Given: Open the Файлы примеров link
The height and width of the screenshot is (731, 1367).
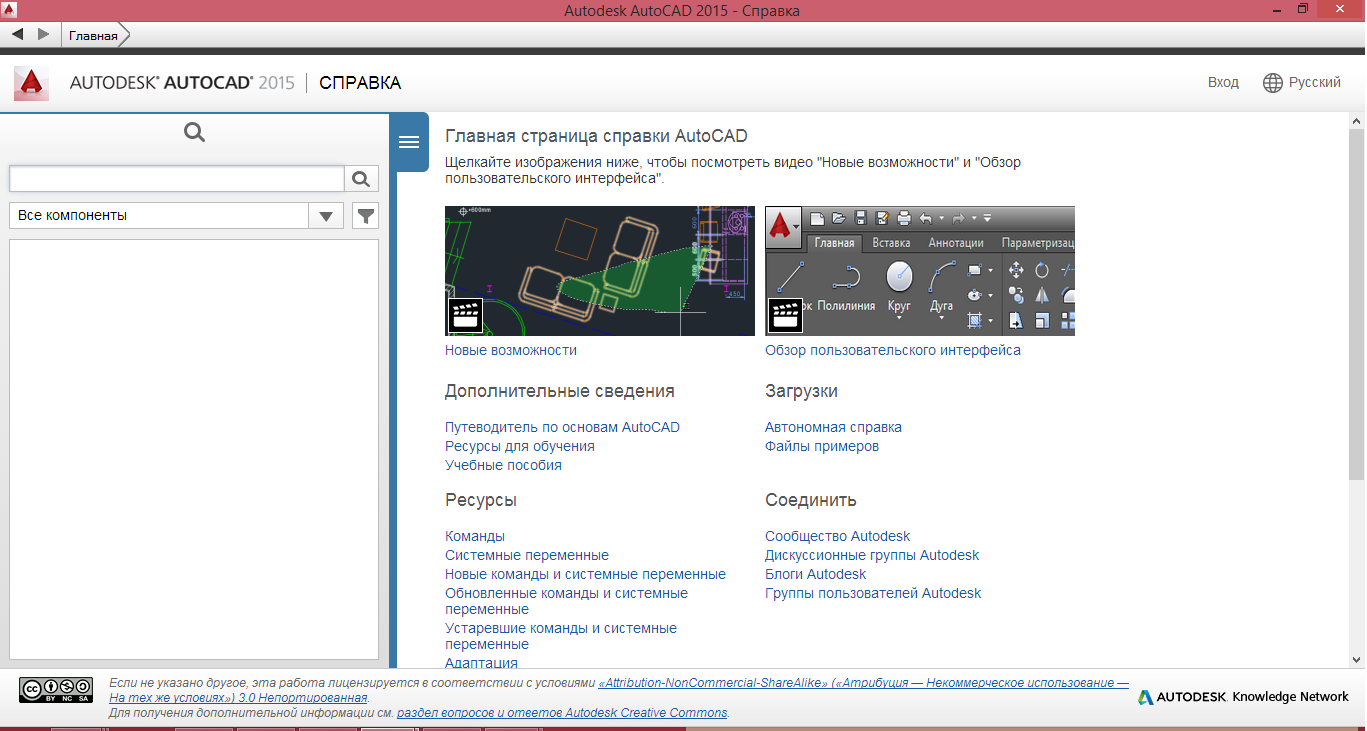Looking at the screenshot, I should pos(822,446).
